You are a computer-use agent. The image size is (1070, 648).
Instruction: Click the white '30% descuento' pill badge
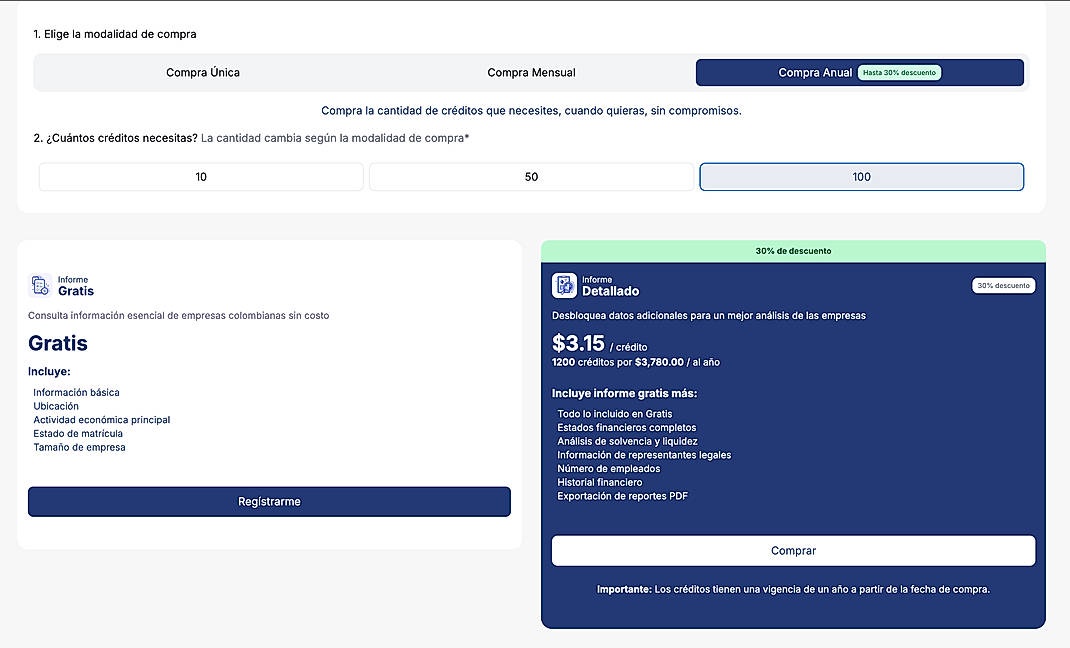[x=1003, y=285]
